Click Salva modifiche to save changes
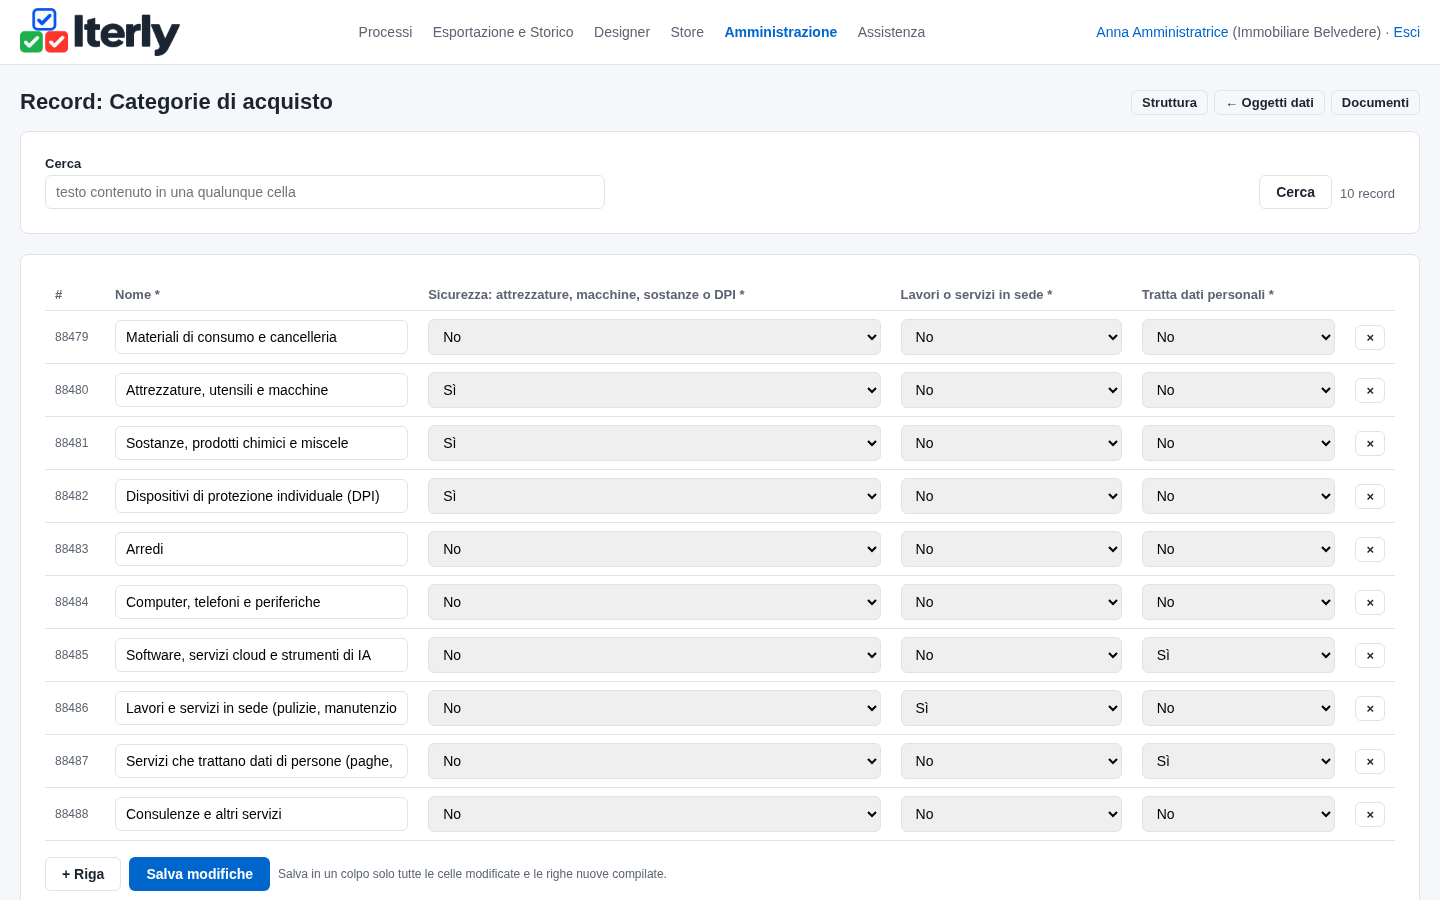The image size is (1440, 900). tap(199, 874)
